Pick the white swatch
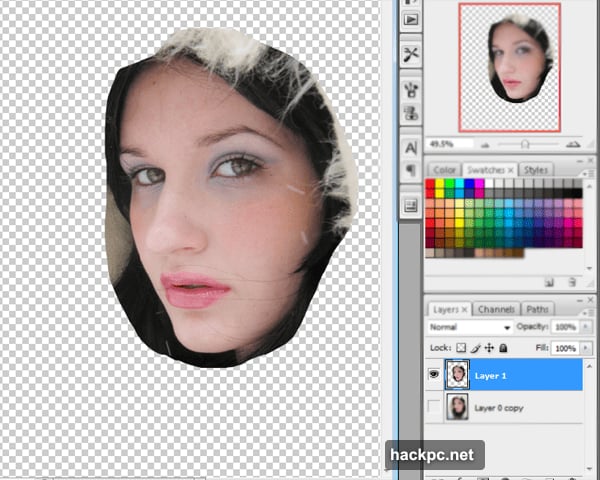Image resolution: width=600 pixels, height=480 pixels. click(489, 184)
